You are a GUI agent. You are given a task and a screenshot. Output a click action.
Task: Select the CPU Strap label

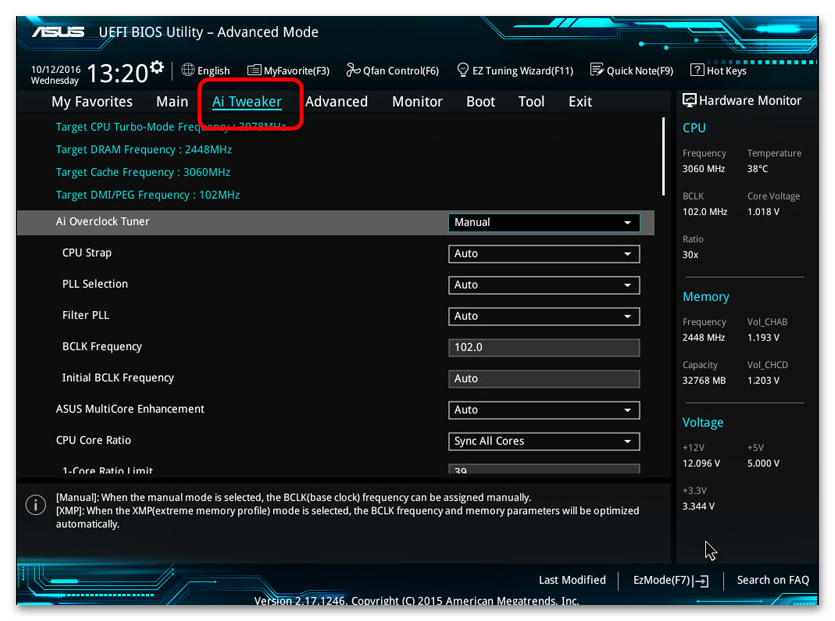pos(87,253)
